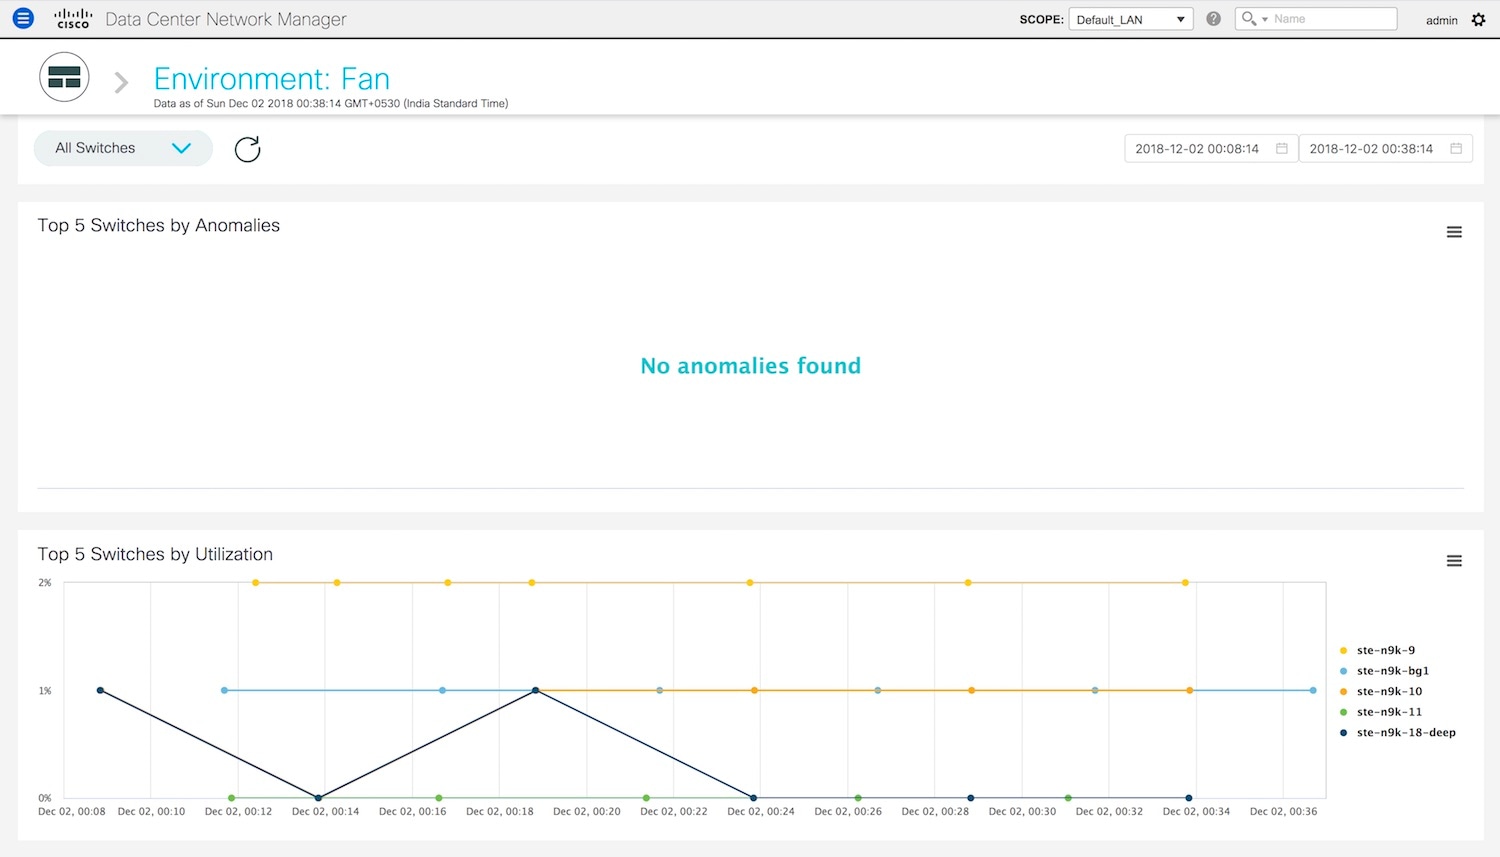Click the dashboard home circle icon

(x=64, y=77)
